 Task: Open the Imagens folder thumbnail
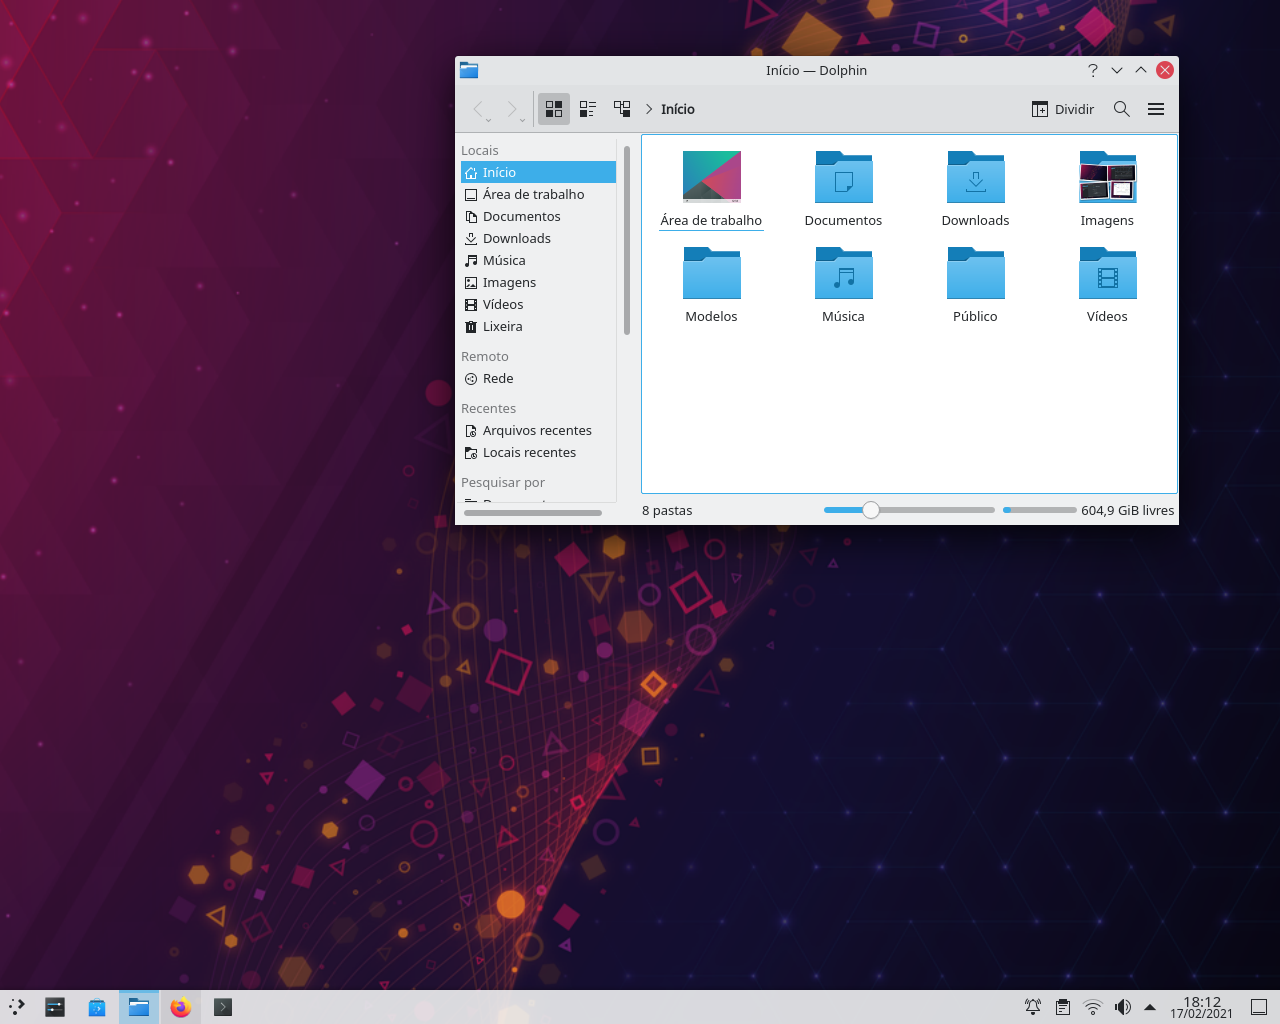coord(1107,177)
